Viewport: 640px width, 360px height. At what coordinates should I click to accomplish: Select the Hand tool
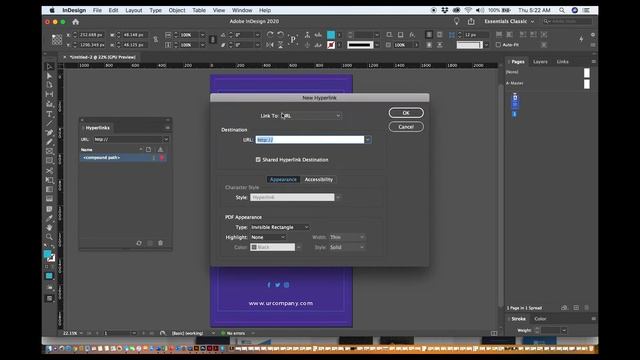click(x=49, y=227)
